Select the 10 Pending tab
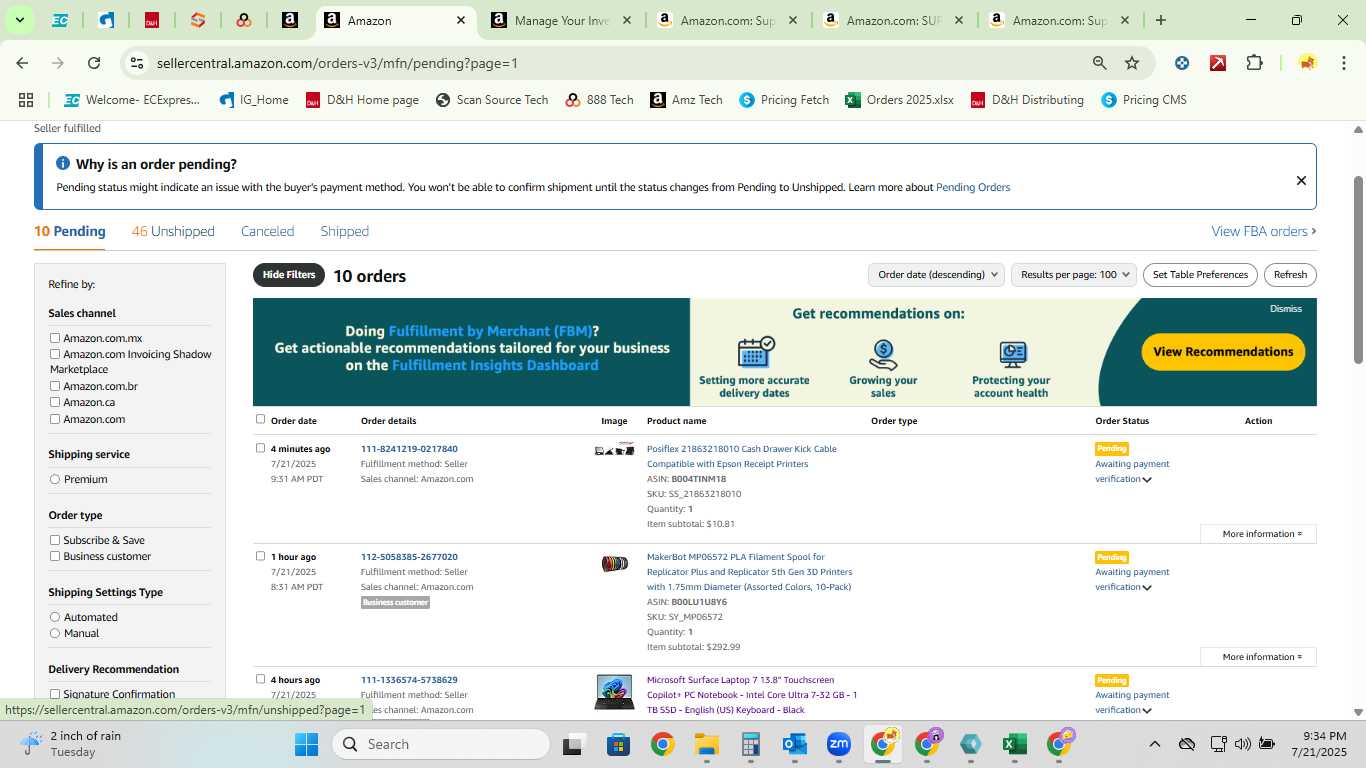The image size is (1366, 768). [70, 231]
